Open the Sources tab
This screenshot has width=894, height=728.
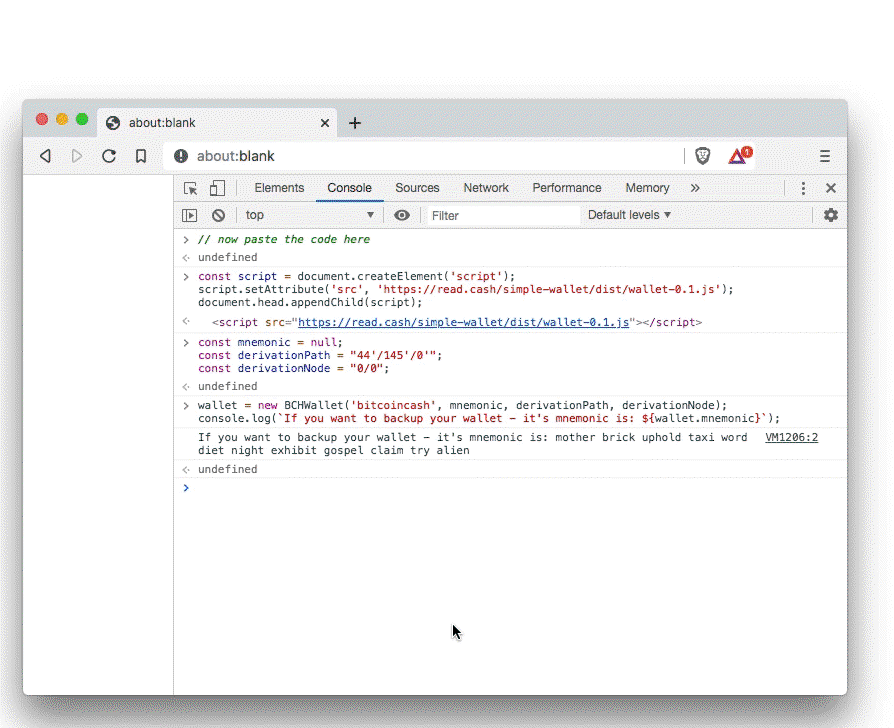417,188
